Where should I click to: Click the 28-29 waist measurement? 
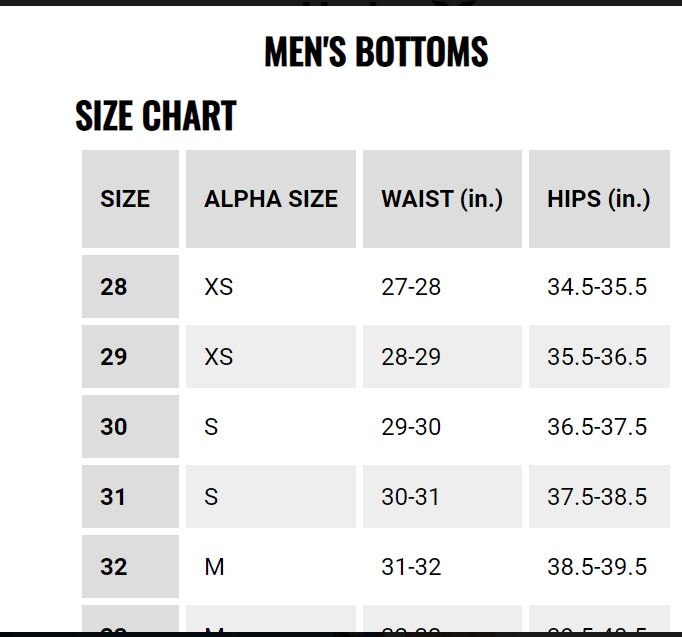(411, 357)
